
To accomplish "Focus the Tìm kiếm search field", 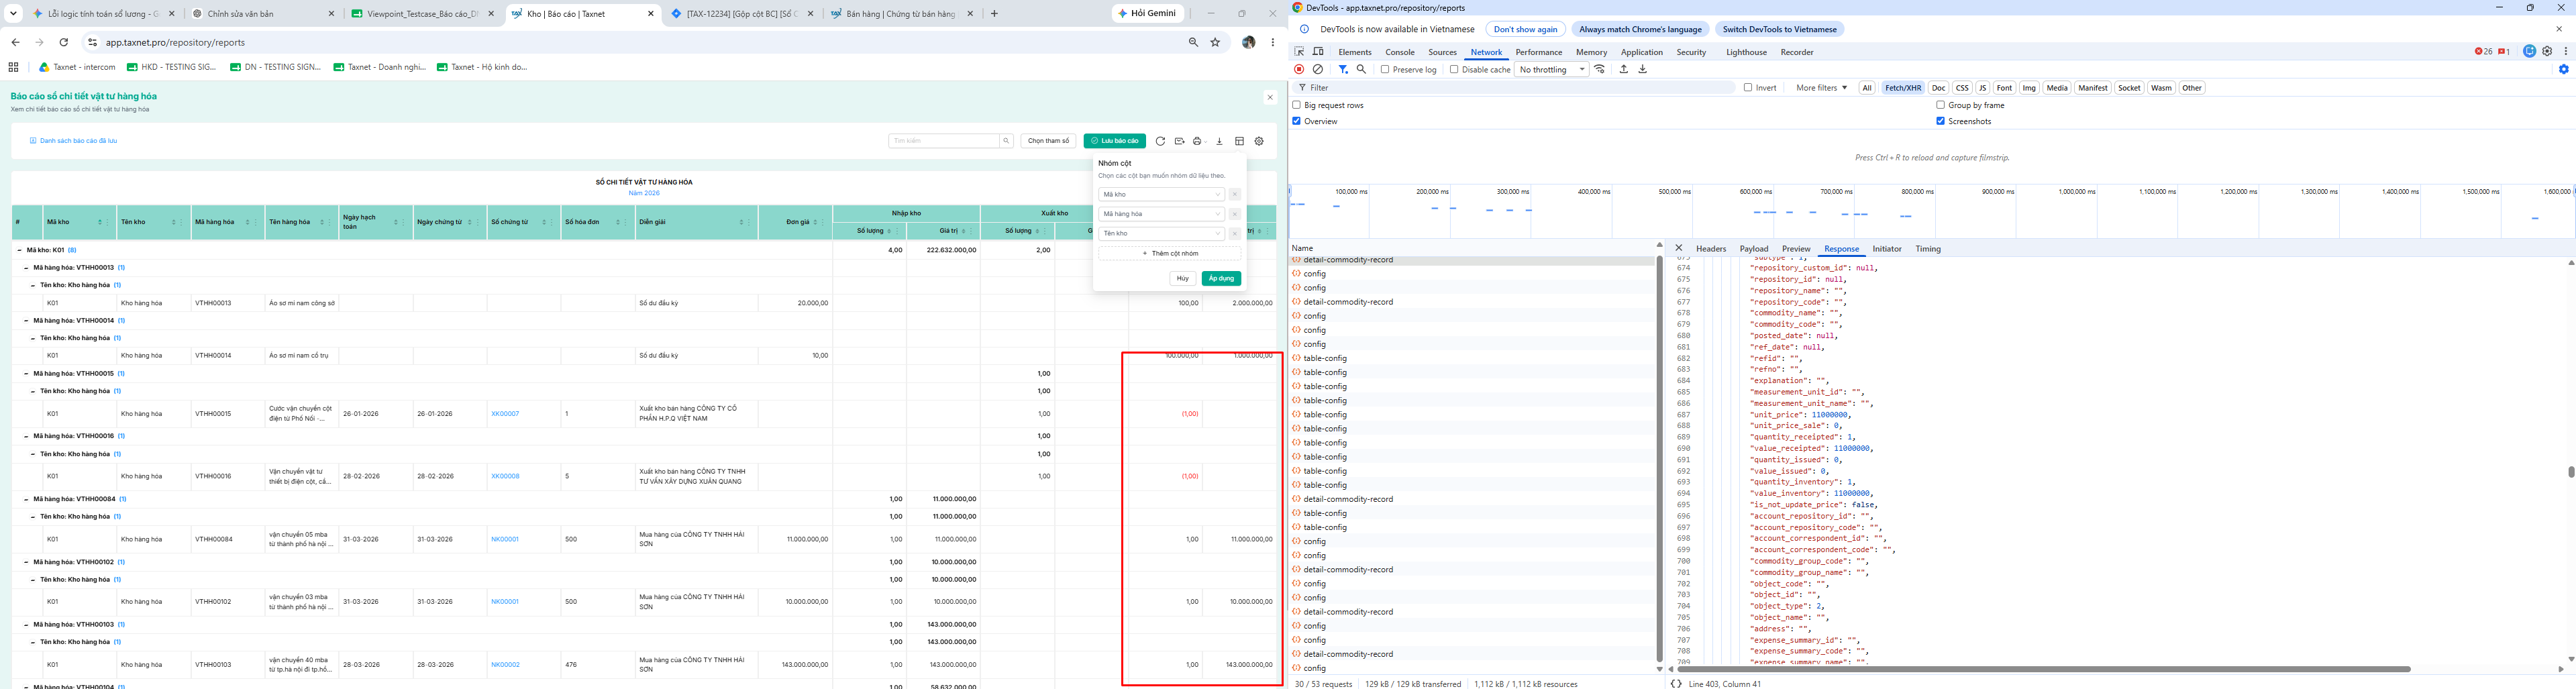I will tap(943, 141).
